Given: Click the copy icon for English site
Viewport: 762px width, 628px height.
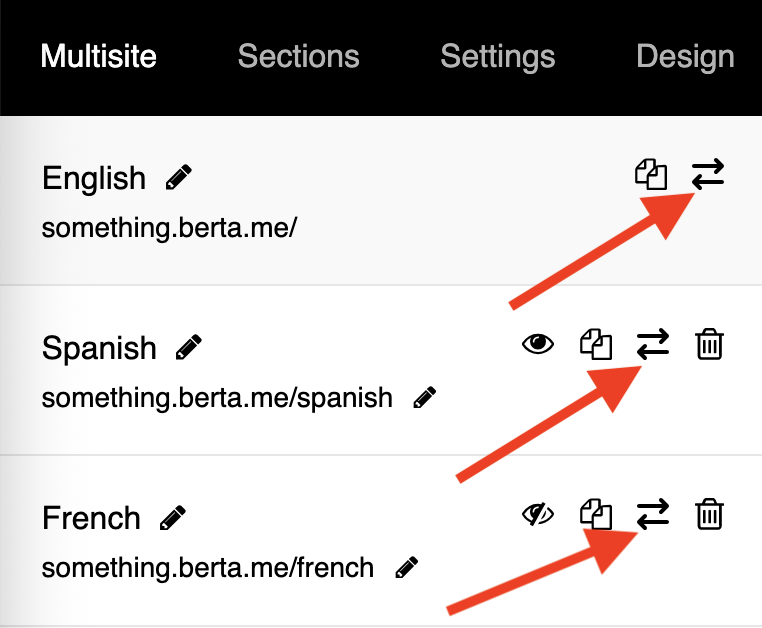Looking at the screenshot, I should [651, 175].
